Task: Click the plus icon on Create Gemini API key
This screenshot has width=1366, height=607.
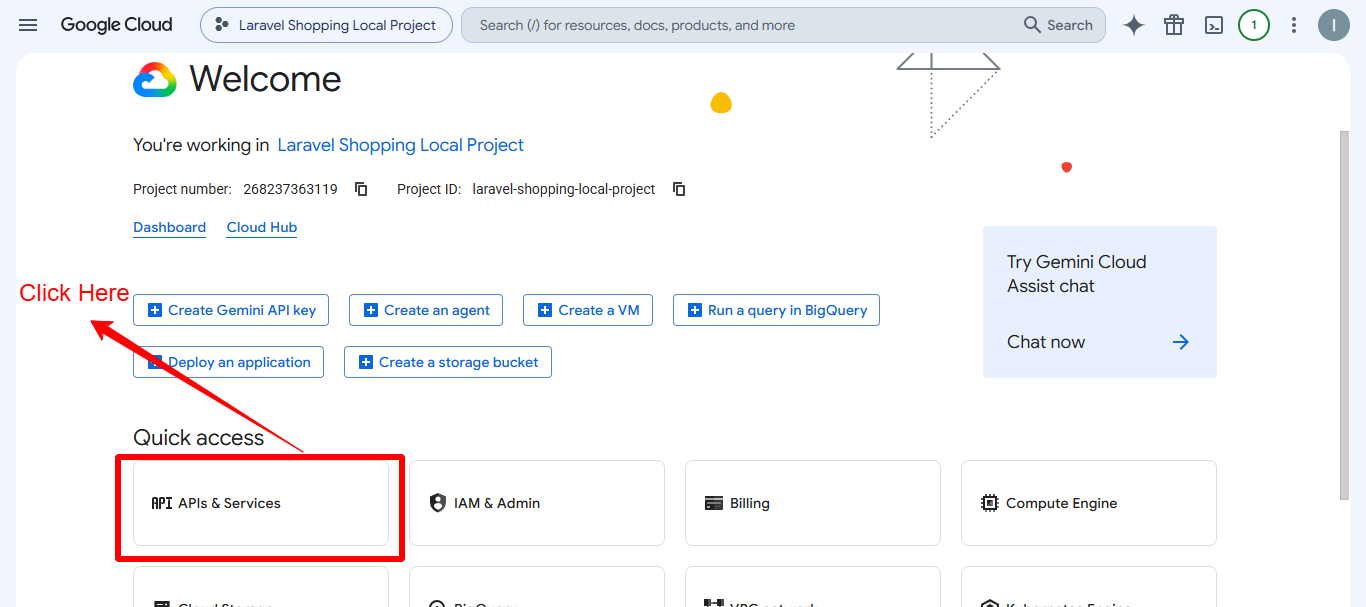Action: tap(155, 310)
